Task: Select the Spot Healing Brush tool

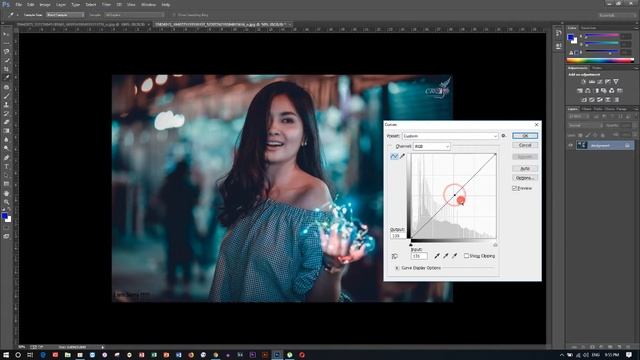Action: tap(6, 87)
